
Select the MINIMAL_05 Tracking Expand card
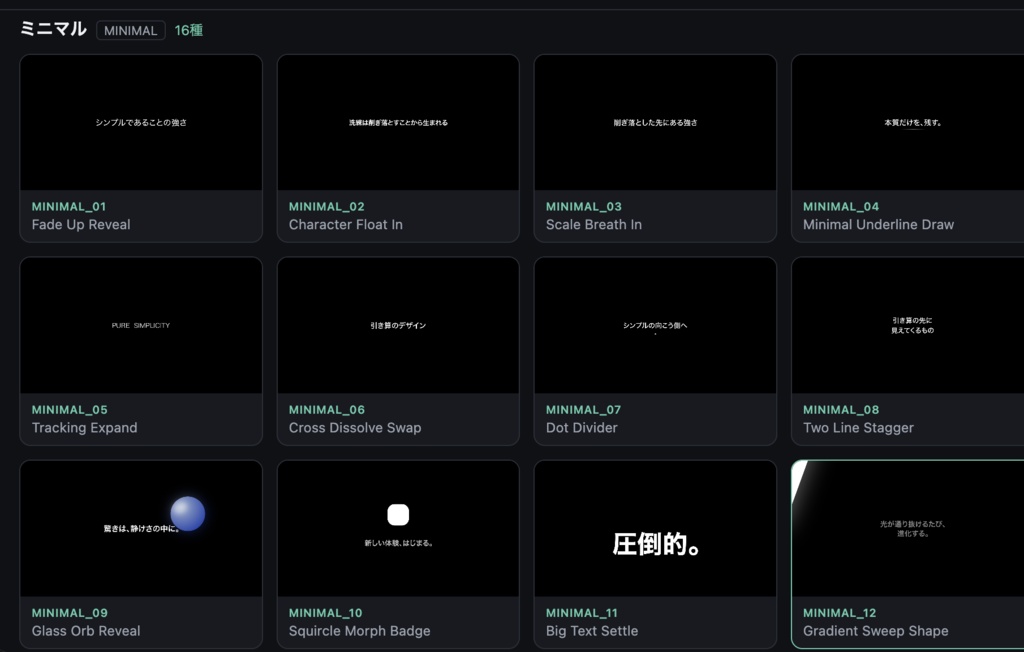tap(141, 351)
